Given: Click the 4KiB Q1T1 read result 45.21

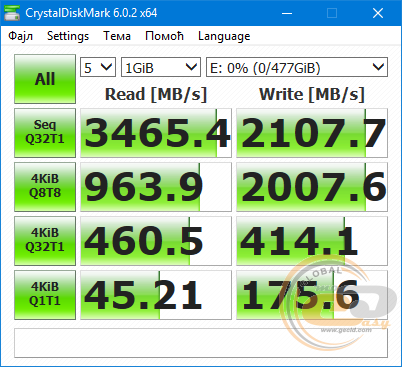Looking at the screenshot, I should coord(156,295).
